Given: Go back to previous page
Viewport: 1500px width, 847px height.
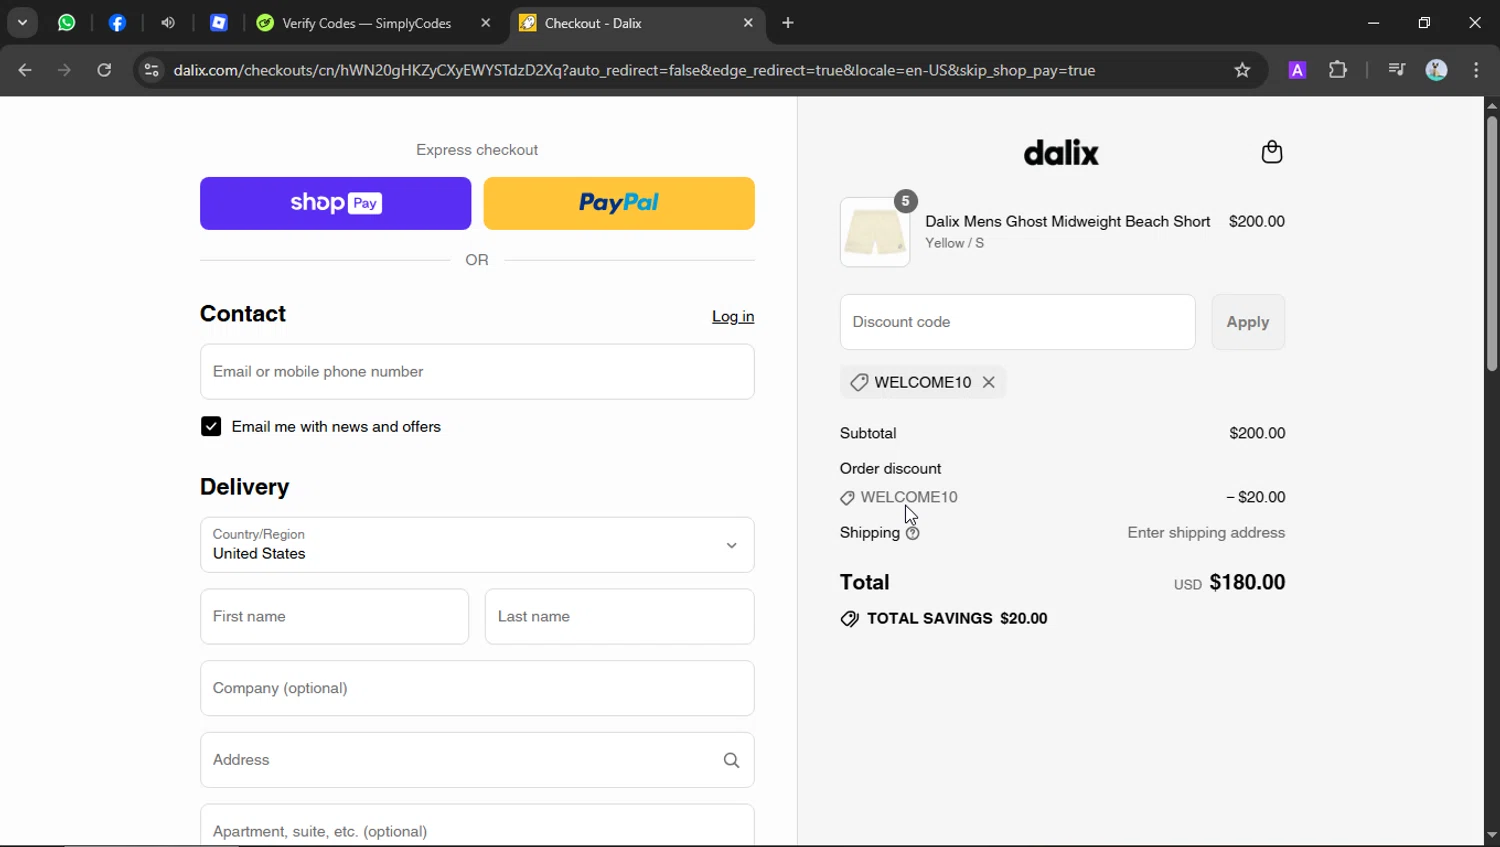Looking at the screenshot, I should pyautogui.click(x=25, y=70).
